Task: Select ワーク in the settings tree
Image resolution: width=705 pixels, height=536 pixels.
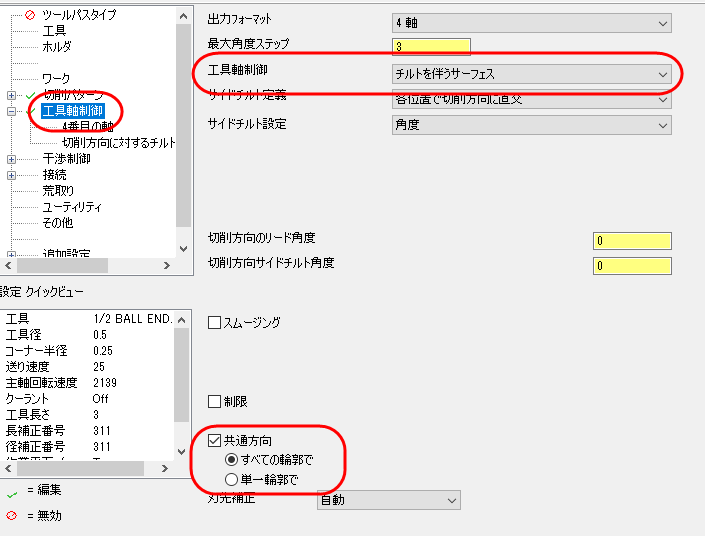Action: (x=56, y=79)
